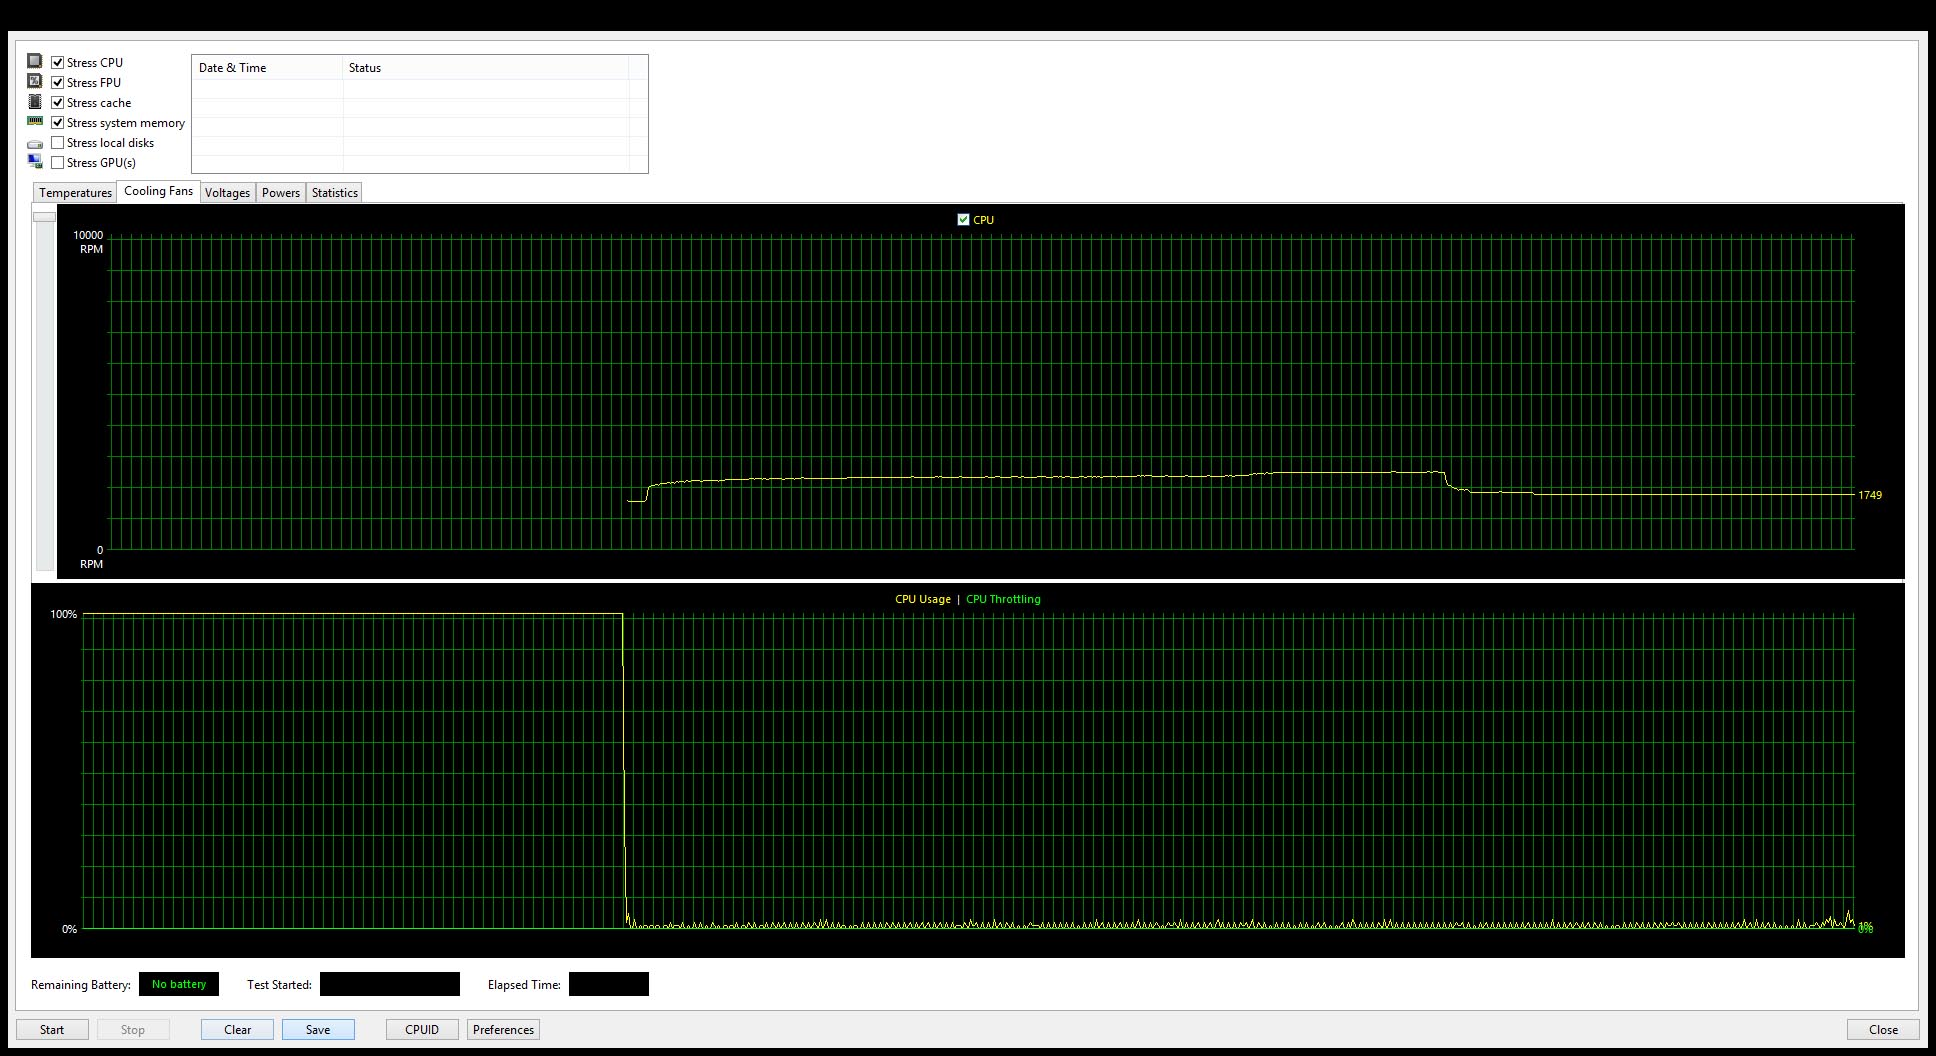The image size is (1936, 1056).
Task: Click the Elapsed Time field
Action: pos(609,984)
